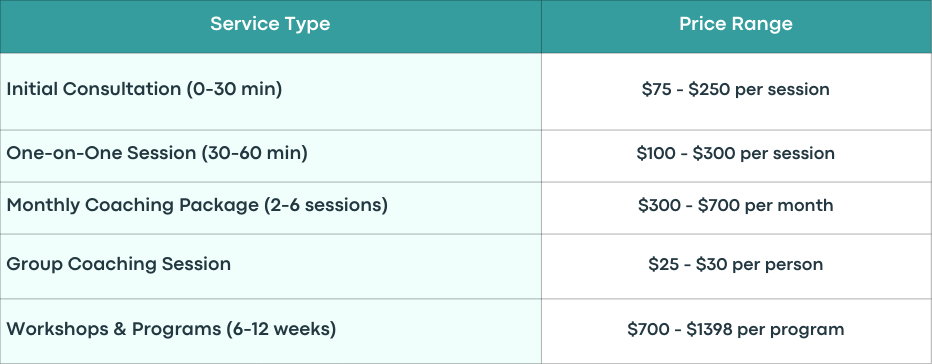
Task: Select the Workshops & Programs (6-12 weeks) cell
Action: click(270, 331)
